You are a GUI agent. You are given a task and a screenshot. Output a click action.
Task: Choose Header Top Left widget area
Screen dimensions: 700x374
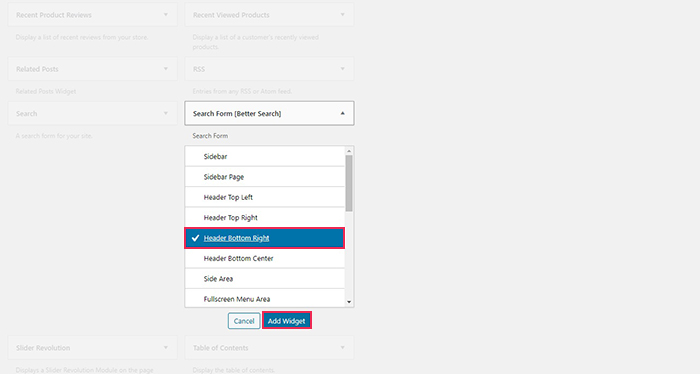pyautogui.click(x=265, y=197)
